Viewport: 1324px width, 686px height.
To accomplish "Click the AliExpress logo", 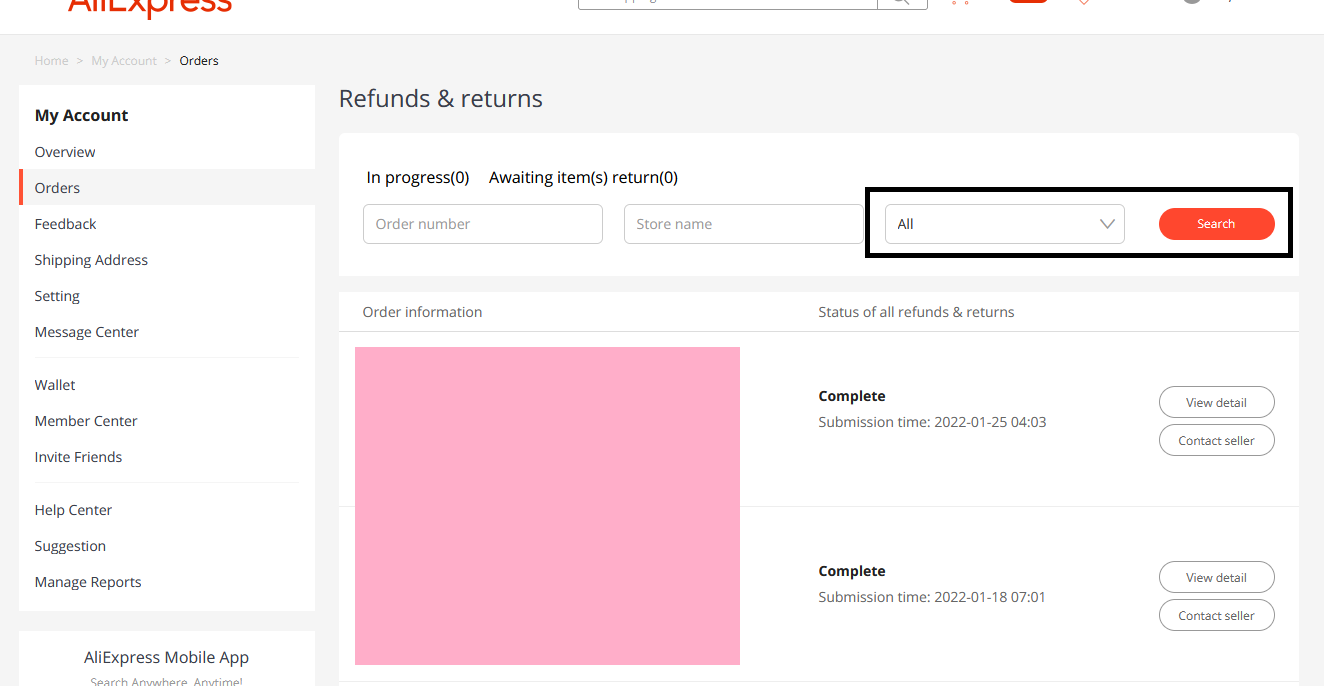I will (x=150, y=6).
